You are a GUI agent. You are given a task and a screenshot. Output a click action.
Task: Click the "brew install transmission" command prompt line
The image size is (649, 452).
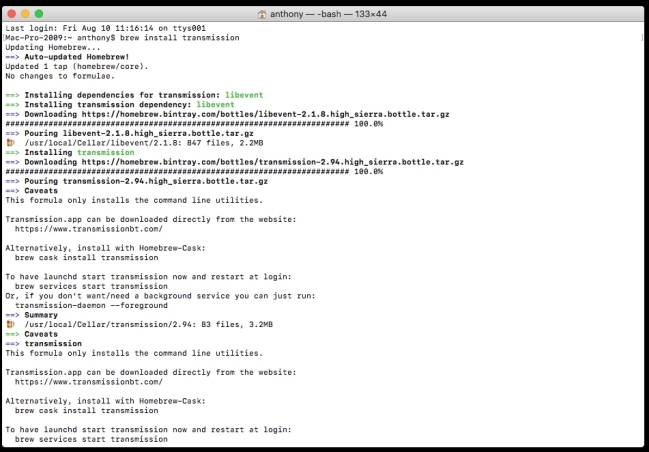click(x=122, y=38)
